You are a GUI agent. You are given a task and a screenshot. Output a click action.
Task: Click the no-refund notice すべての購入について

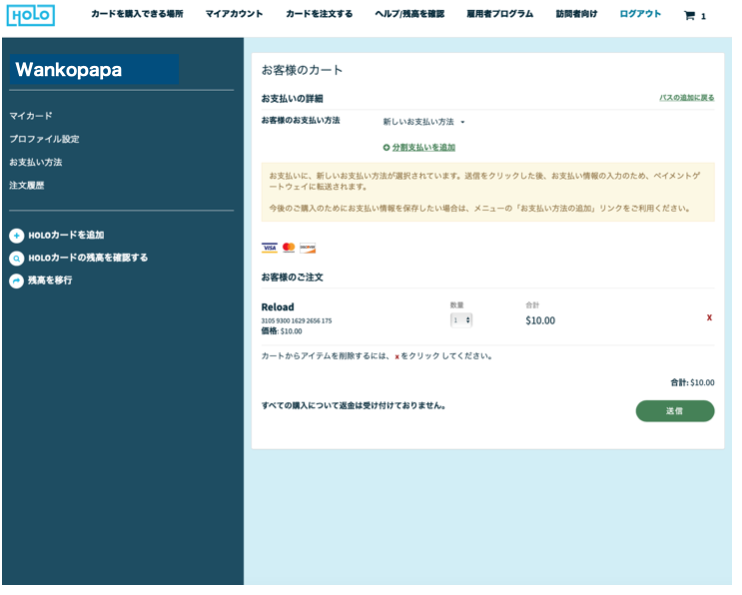pos(353,406)
